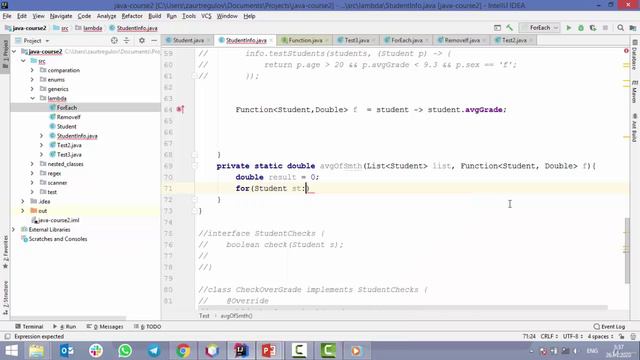
Task: Open the Refactor menu
Action: tap(132, 16)
